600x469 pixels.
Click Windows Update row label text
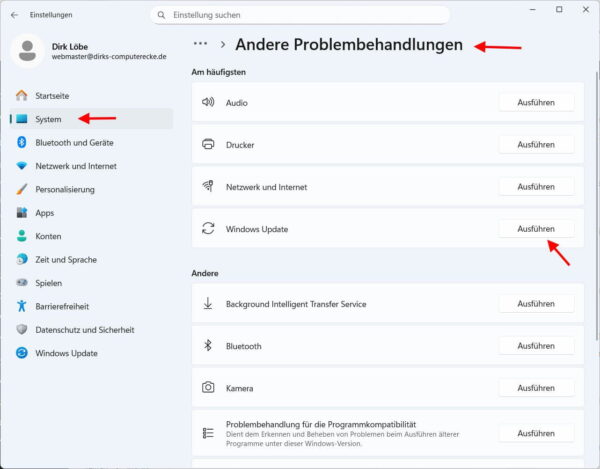pos(257,229)
